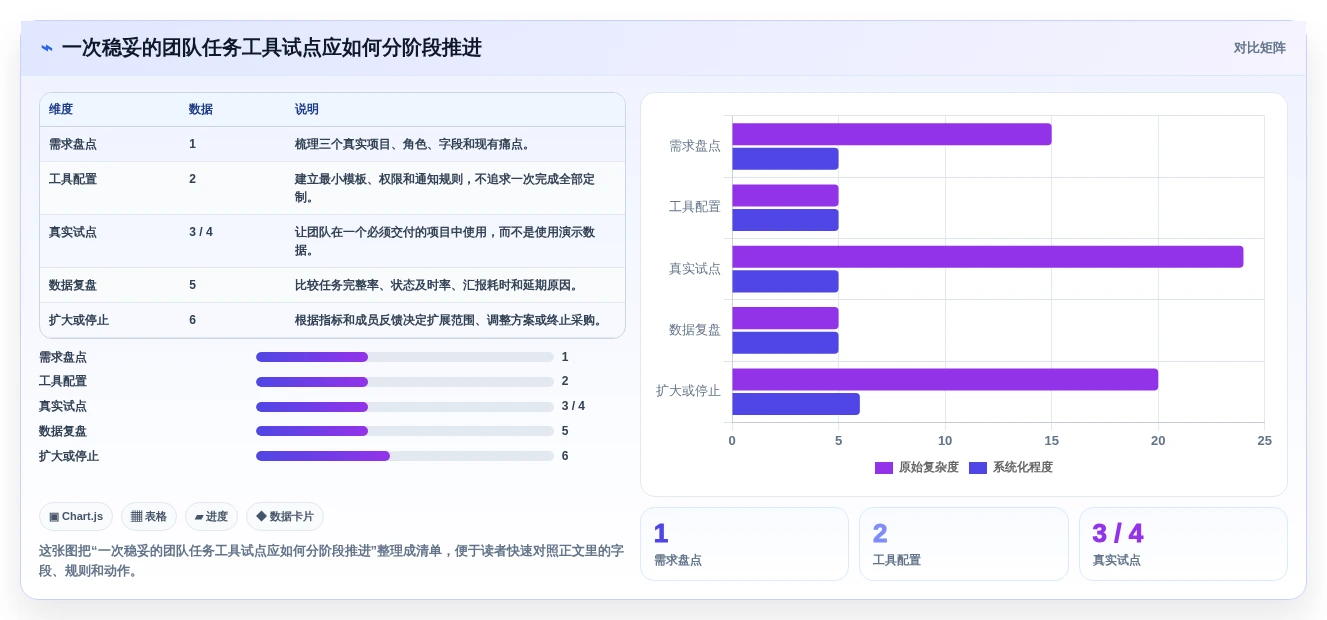Select the 数据卡片 tag chip
This screenshot has height=620, width=1327.
pyautogui.click(x=285, y=516)
